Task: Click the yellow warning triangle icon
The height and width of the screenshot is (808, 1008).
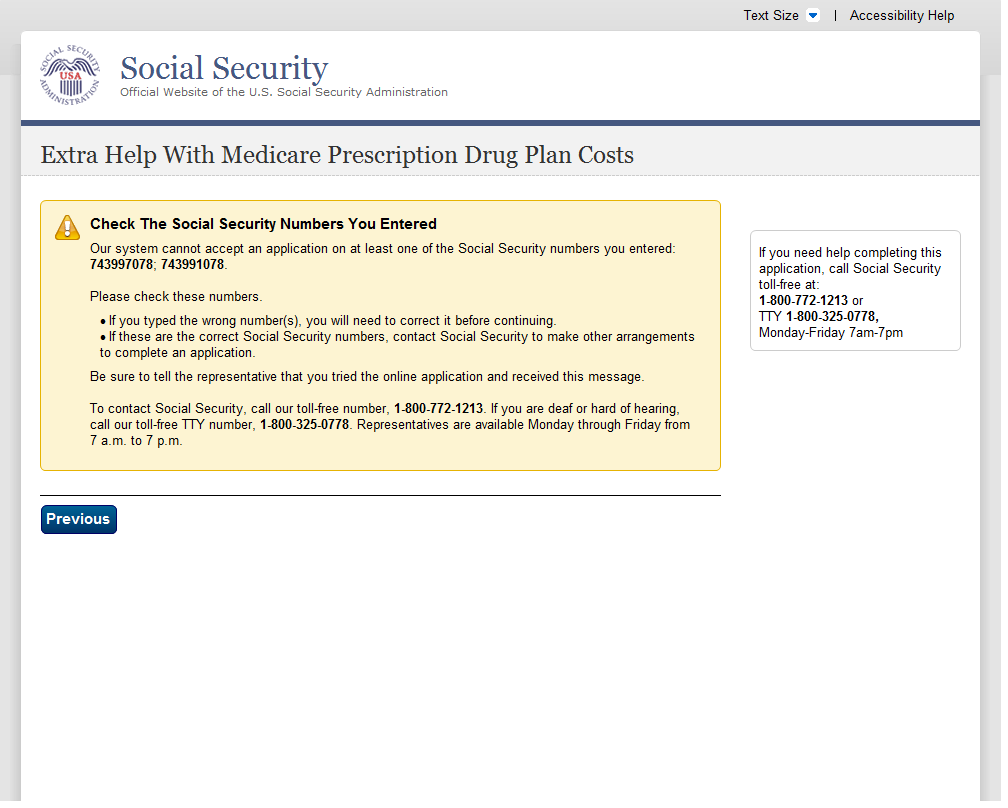Action: coord(67,228)
